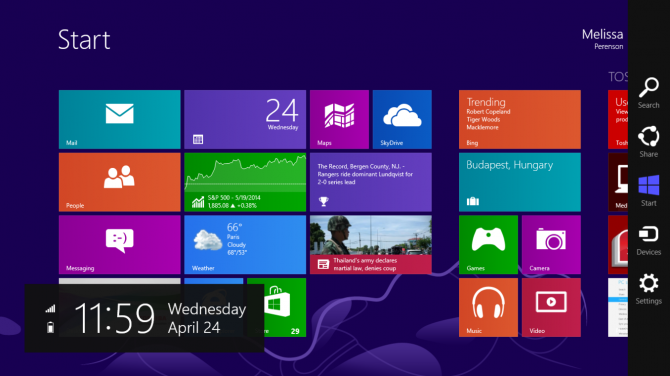The height and width of the screenshot is (376, 670).
Task: Open the Sports tile about Rangers
Action: pyautogui.click(x=370, y=182)
